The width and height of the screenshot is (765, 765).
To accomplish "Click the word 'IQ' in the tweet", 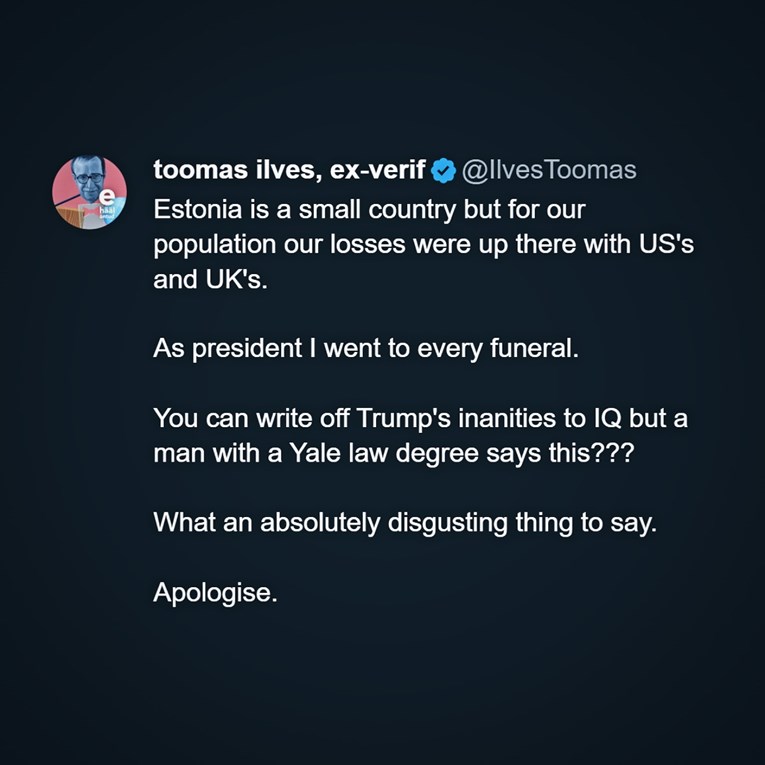I will [602, 417].
